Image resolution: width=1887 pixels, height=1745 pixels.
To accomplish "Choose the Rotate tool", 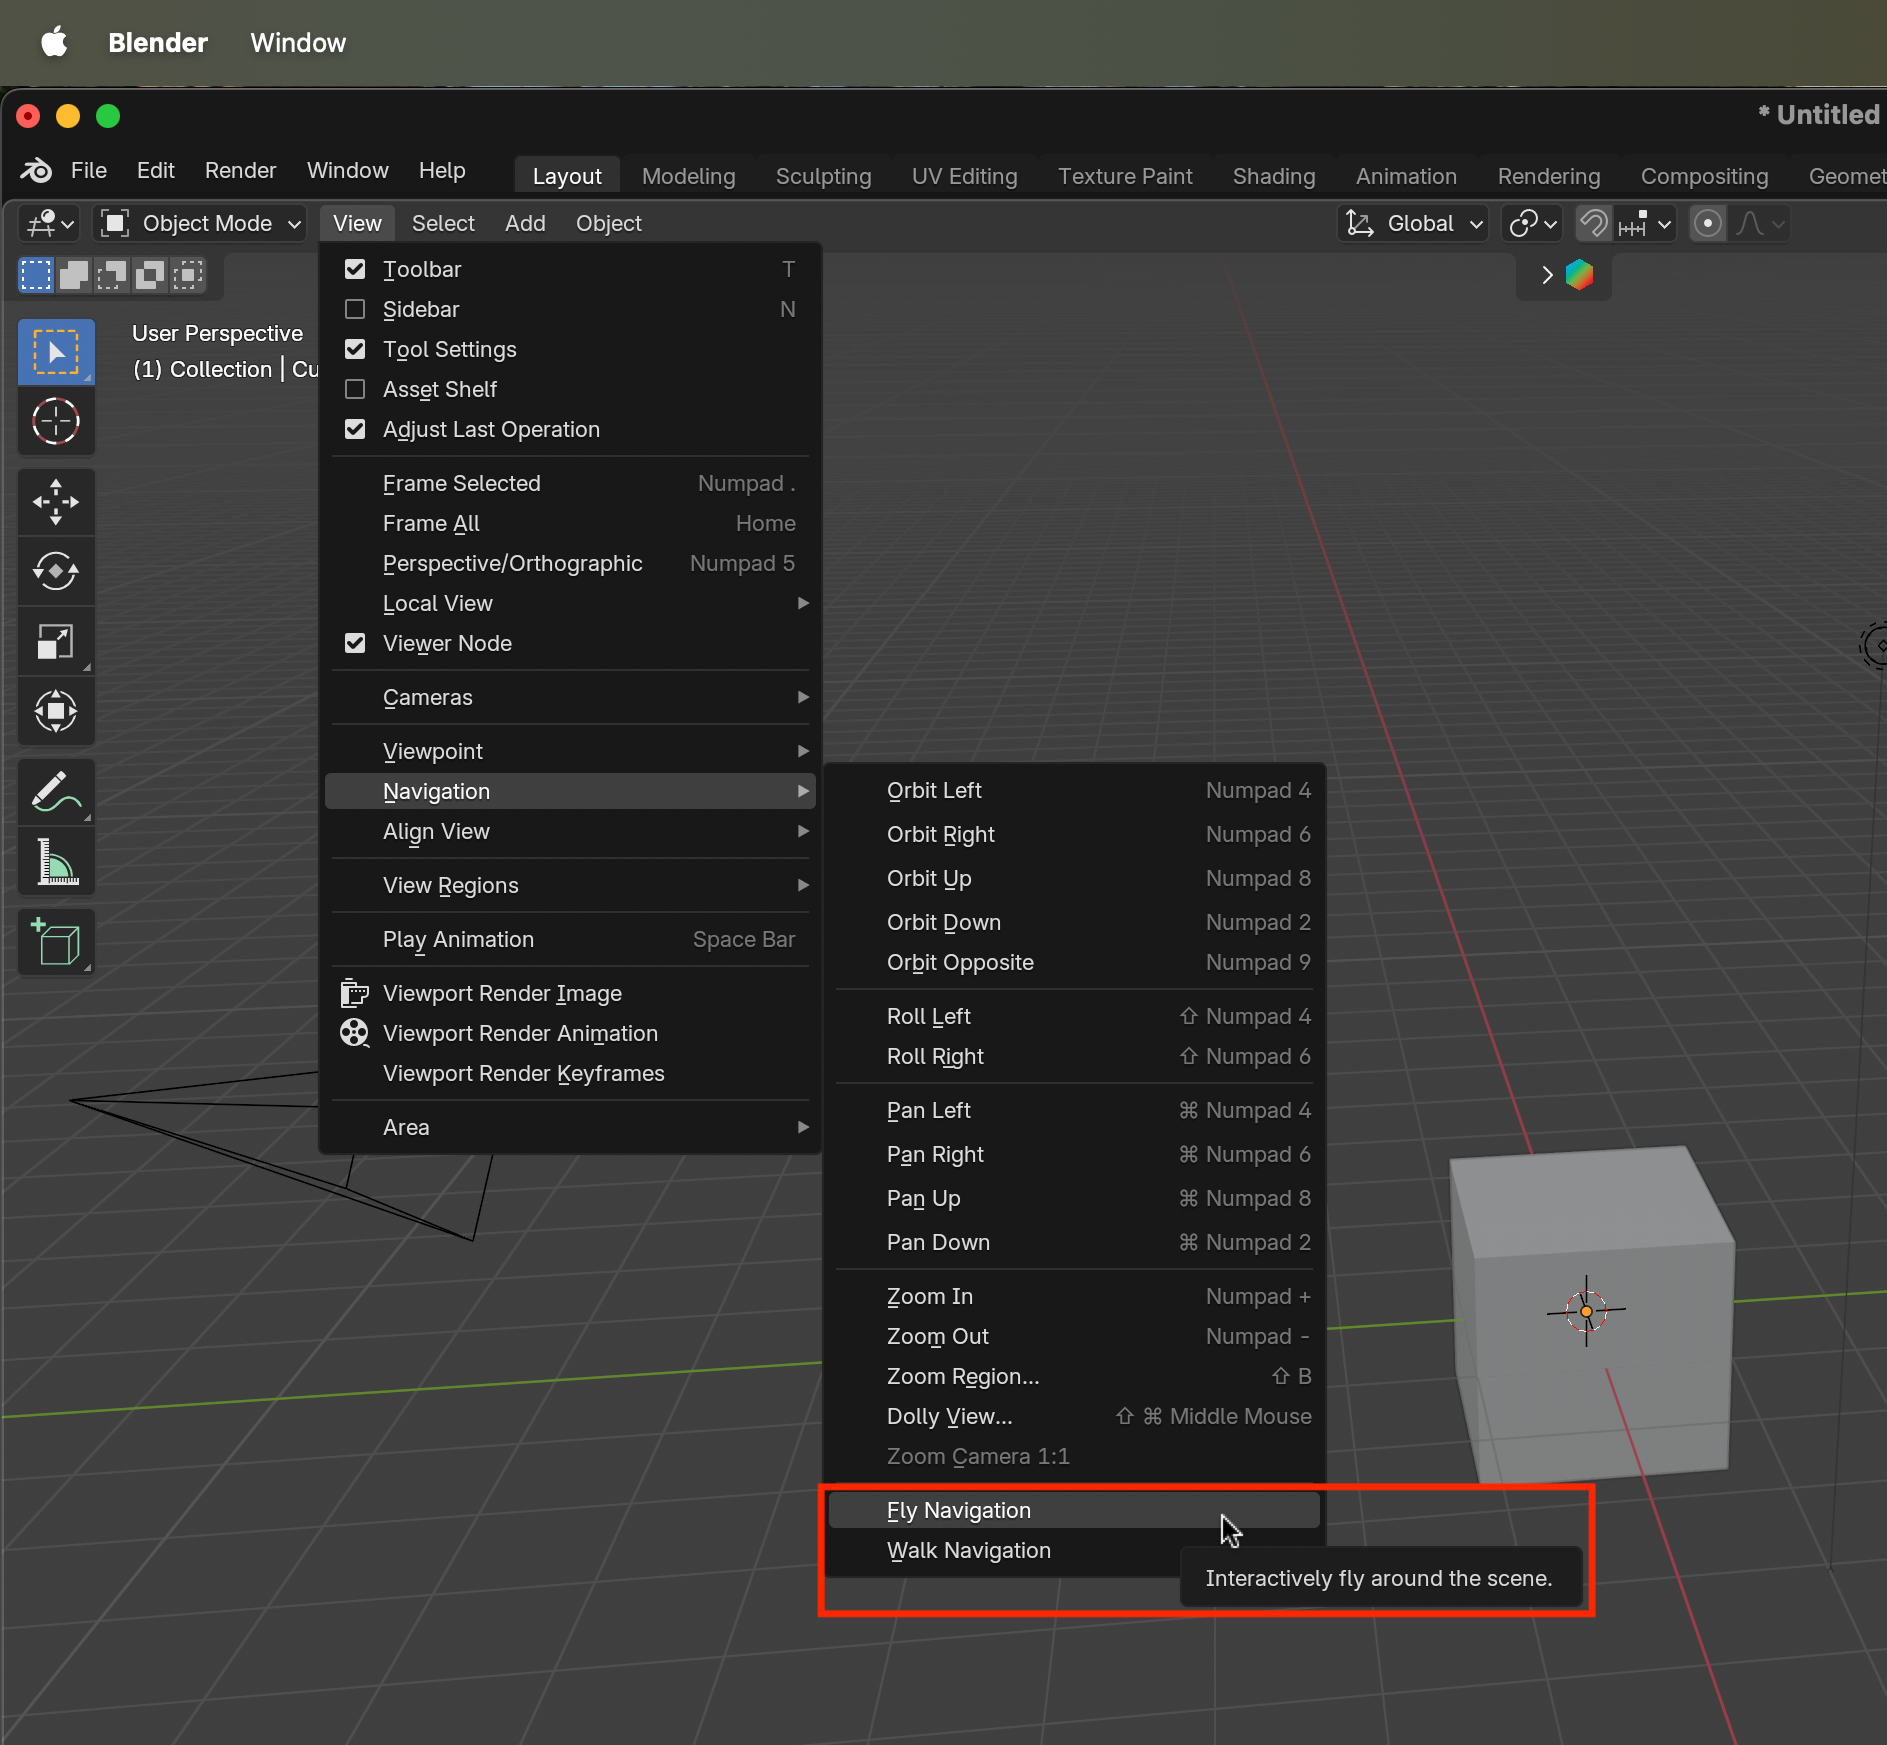I will click(x=56, y=572).
